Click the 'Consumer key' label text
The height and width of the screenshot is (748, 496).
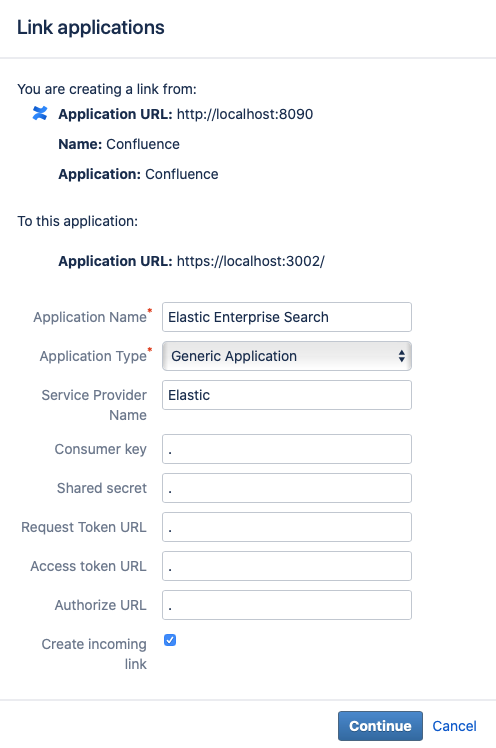tap(101, 449)
